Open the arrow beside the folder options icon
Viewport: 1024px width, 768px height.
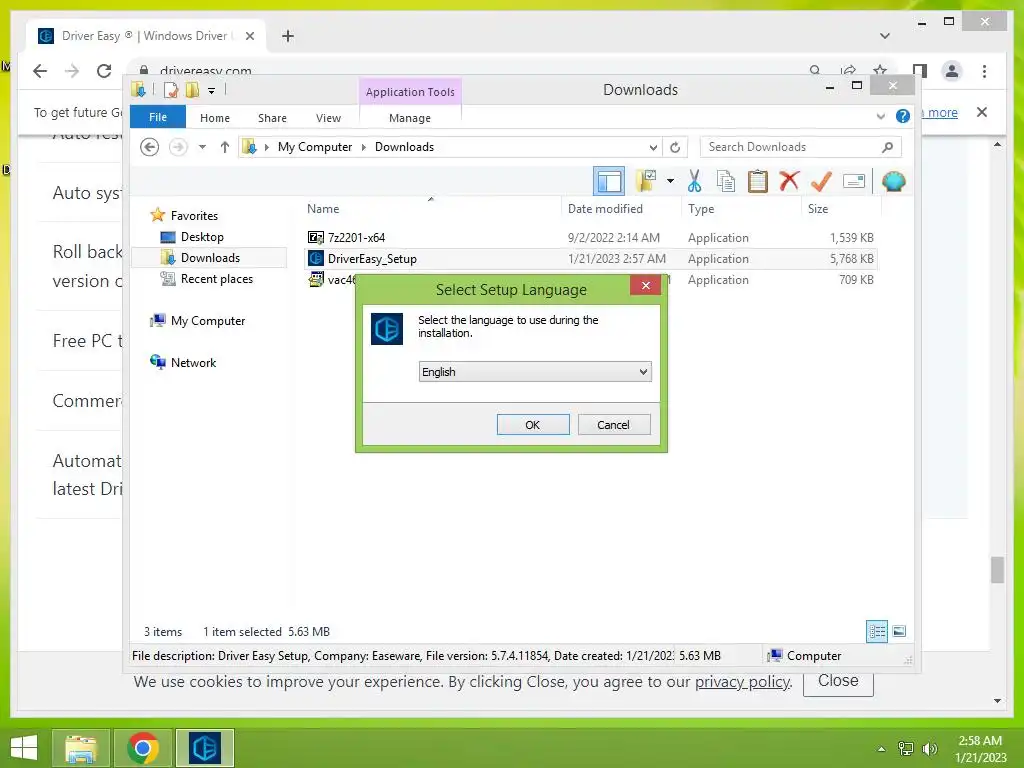click(x=670, y=181)
